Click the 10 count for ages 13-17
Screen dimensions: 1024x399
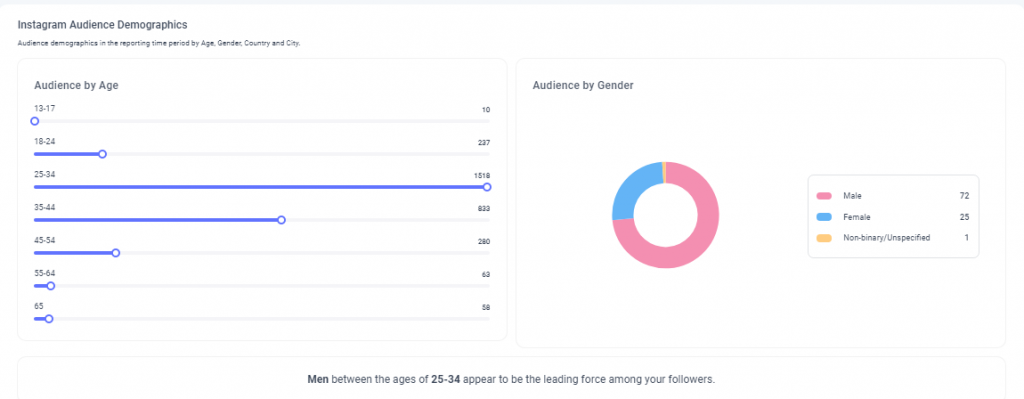[x=486, y=110]
